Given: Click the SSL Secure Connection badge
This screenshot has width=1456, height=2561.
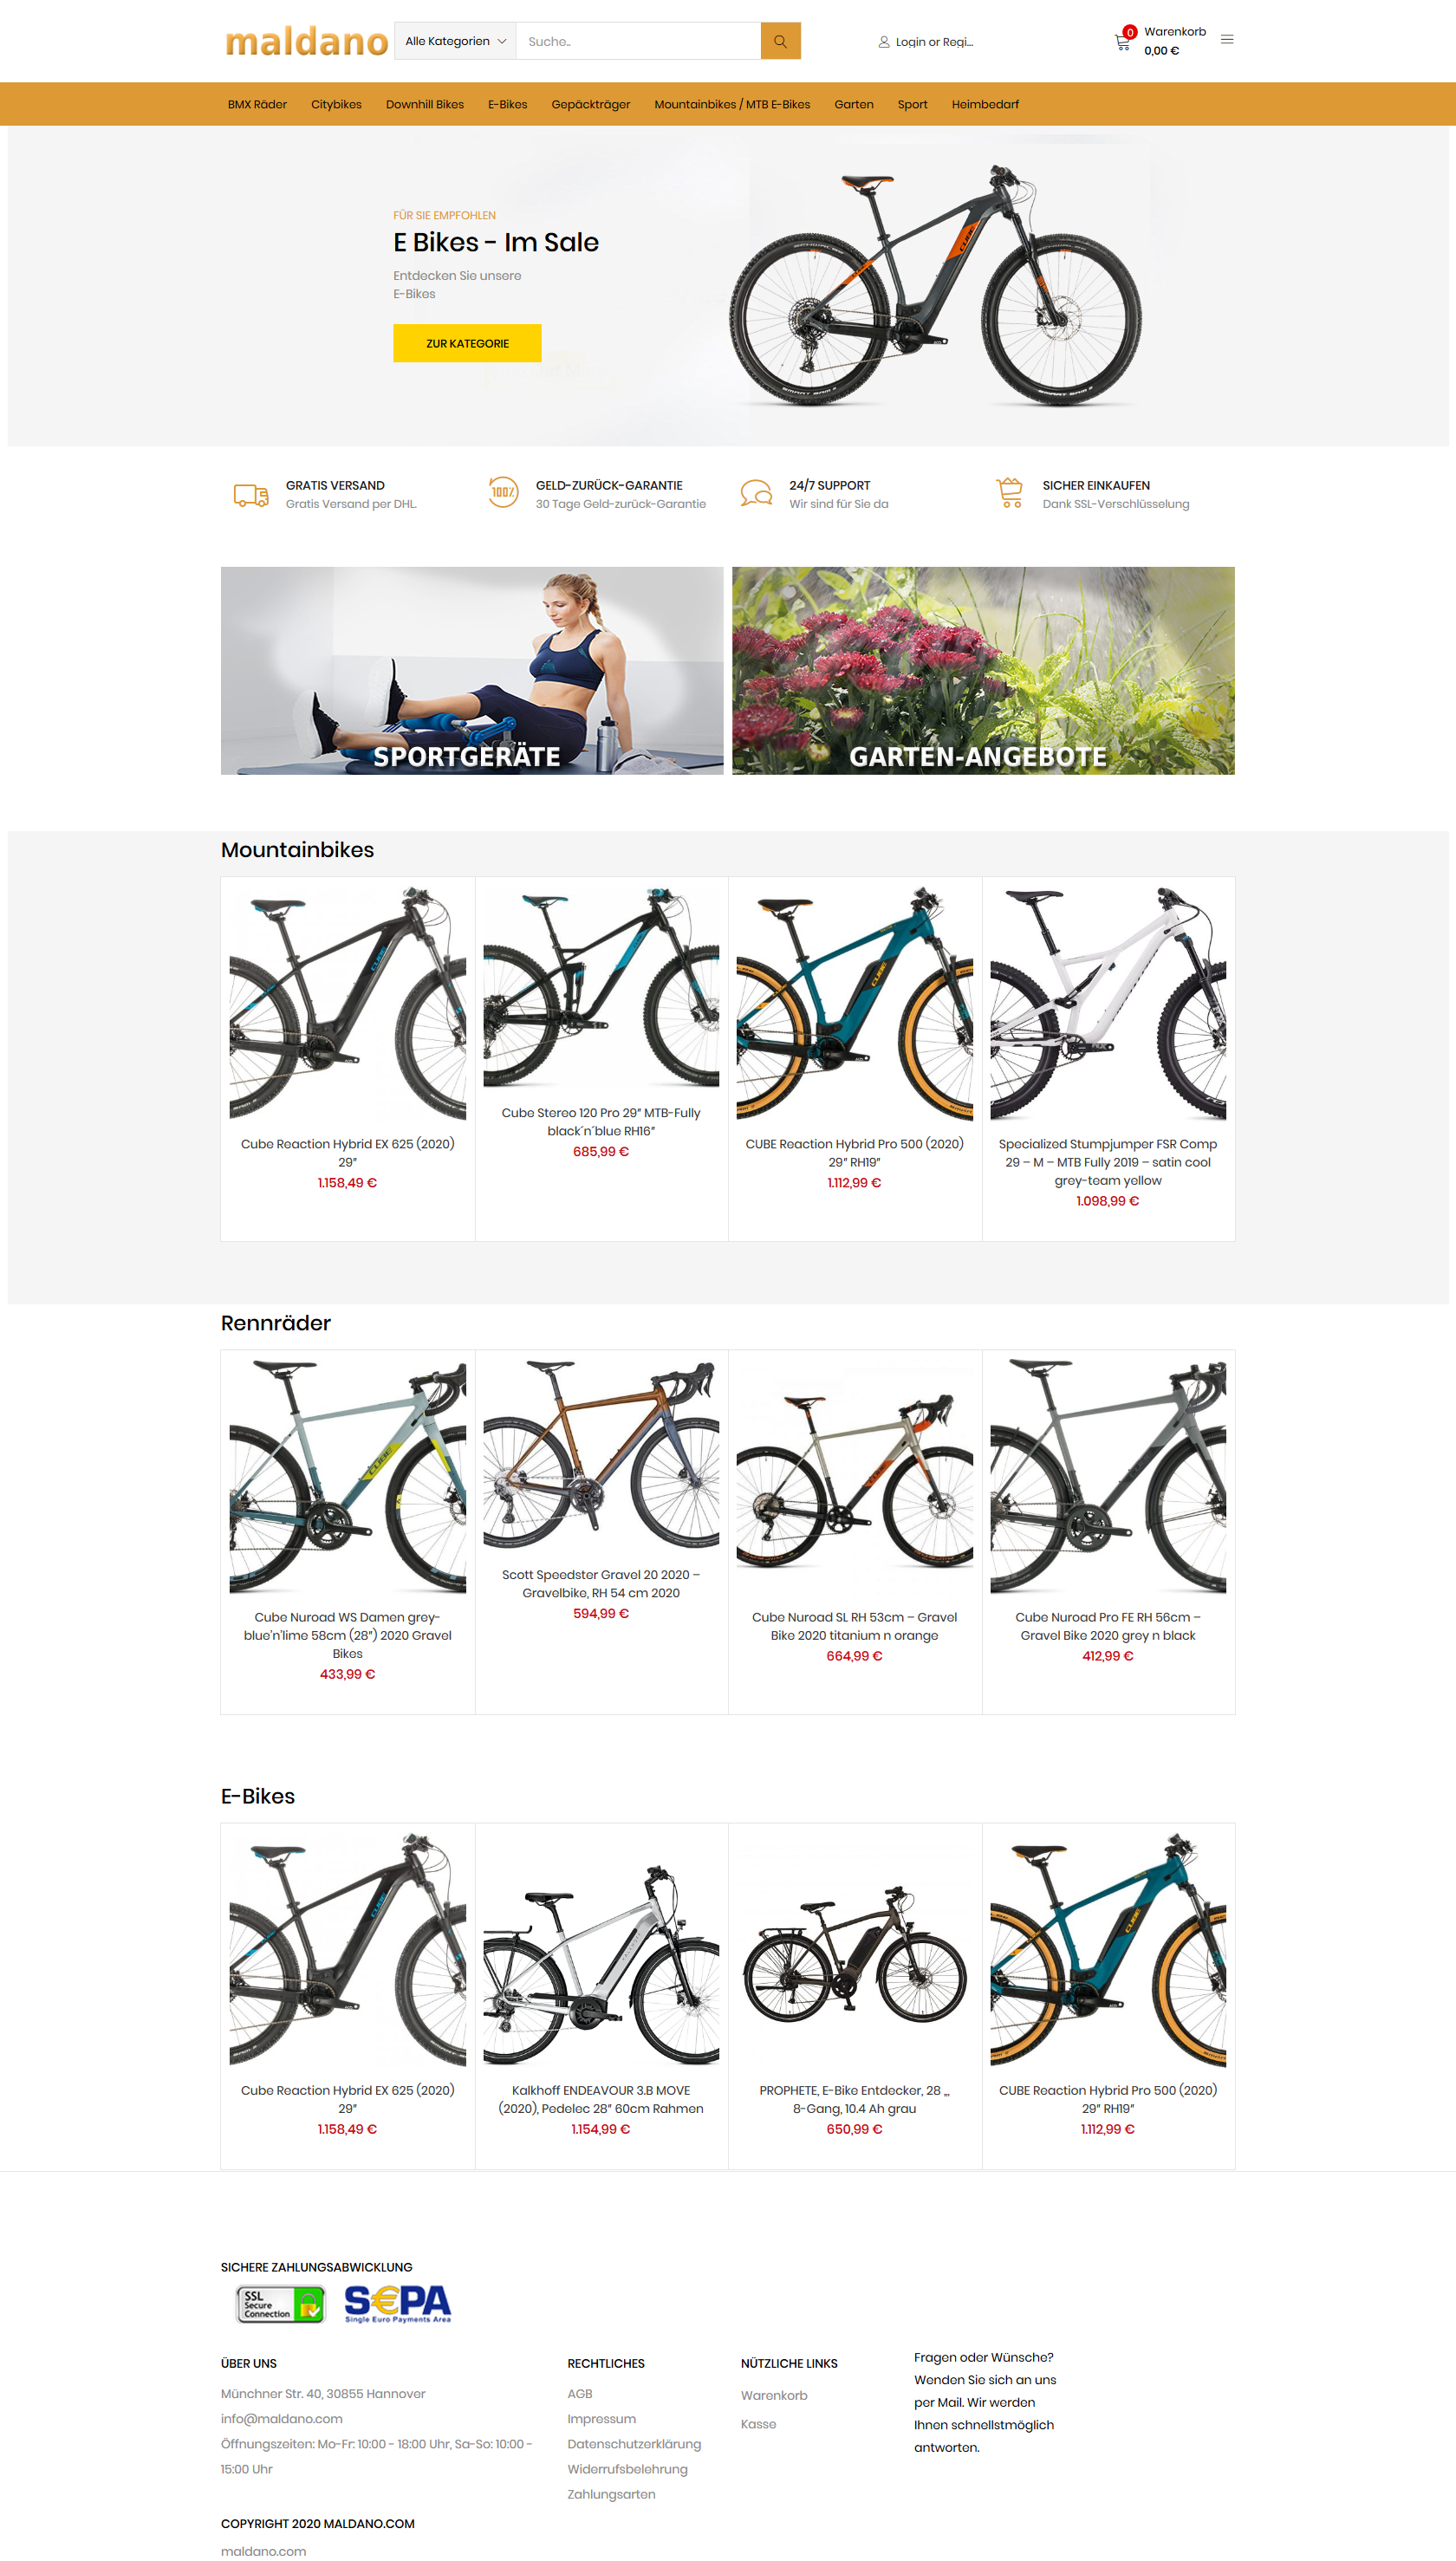Looking at the screenshot, I should (x=281, y=2302).
